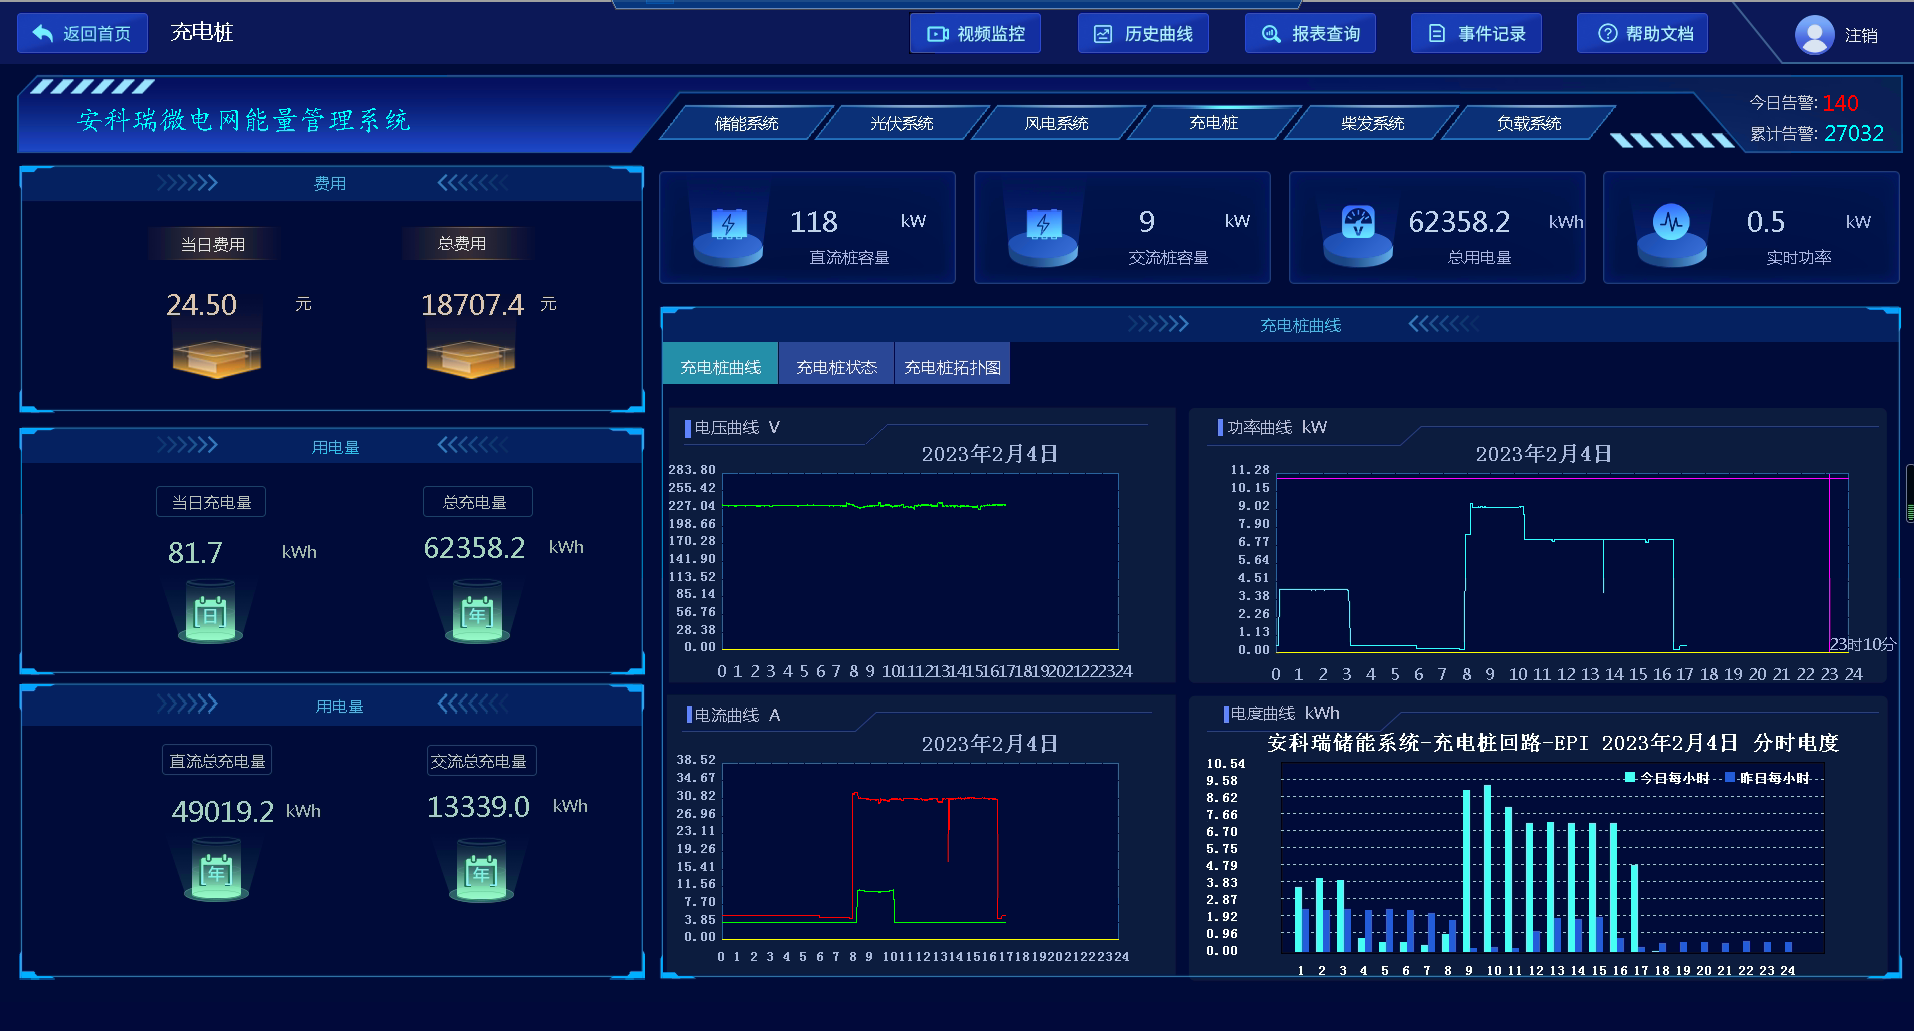Click the real-time power waveform icon
The image size is (1914, 1031).
[x=1671, y=225]
